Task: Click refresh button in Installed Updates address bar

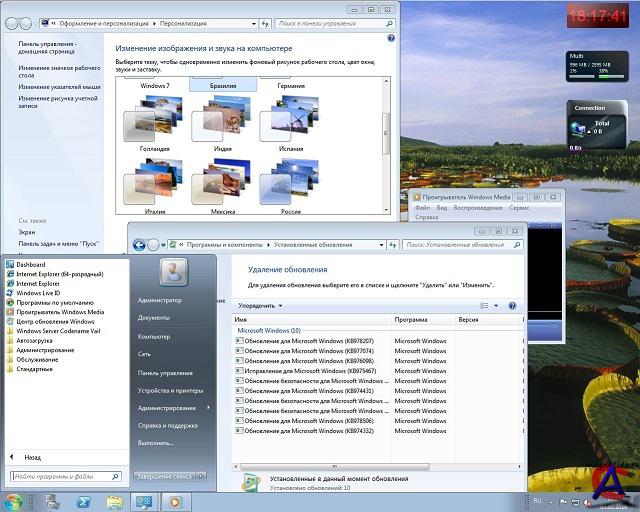Action: click(393, 245)
